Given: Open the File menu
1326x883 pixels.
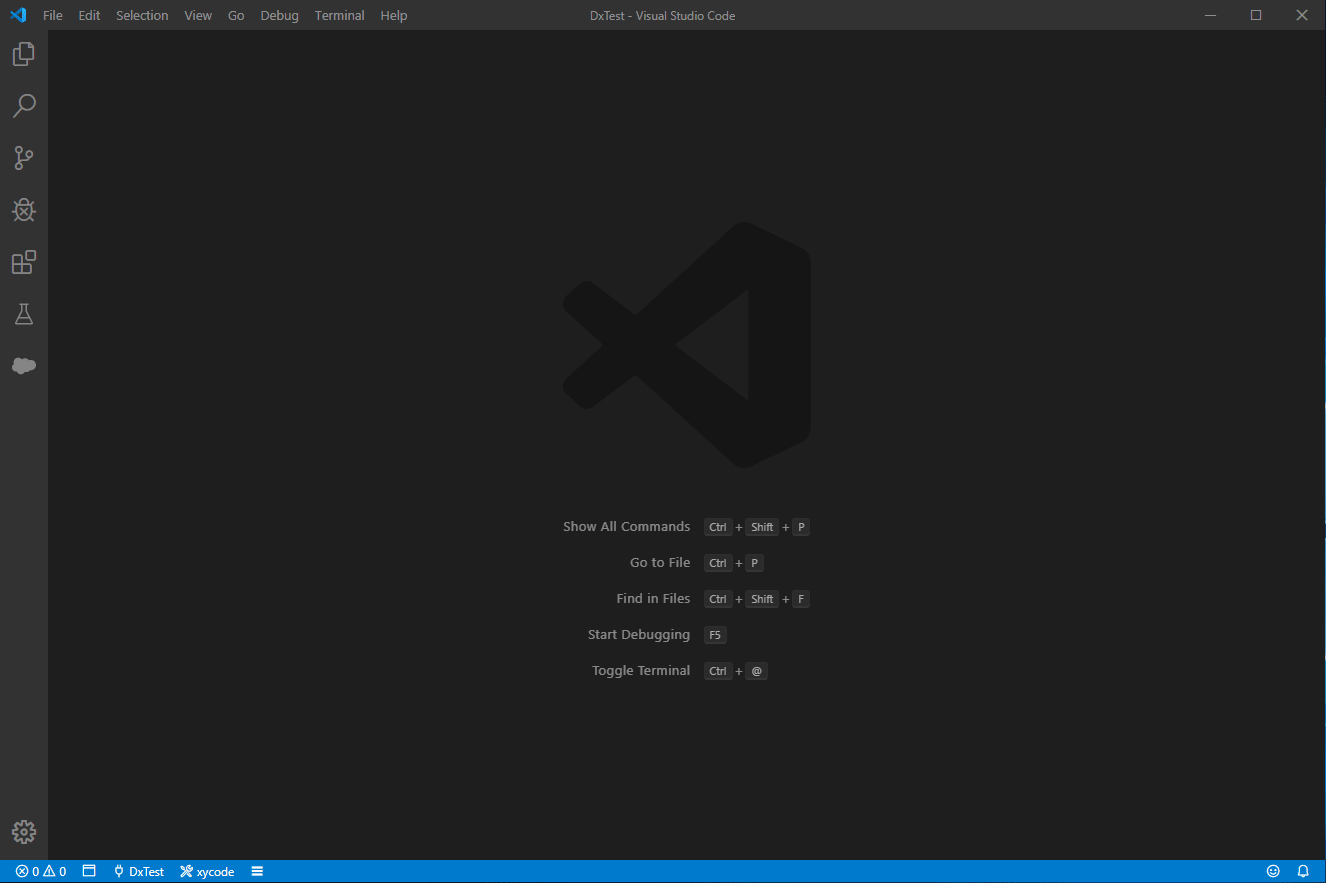Looking at the screenshot, I should tap(53, 15).
